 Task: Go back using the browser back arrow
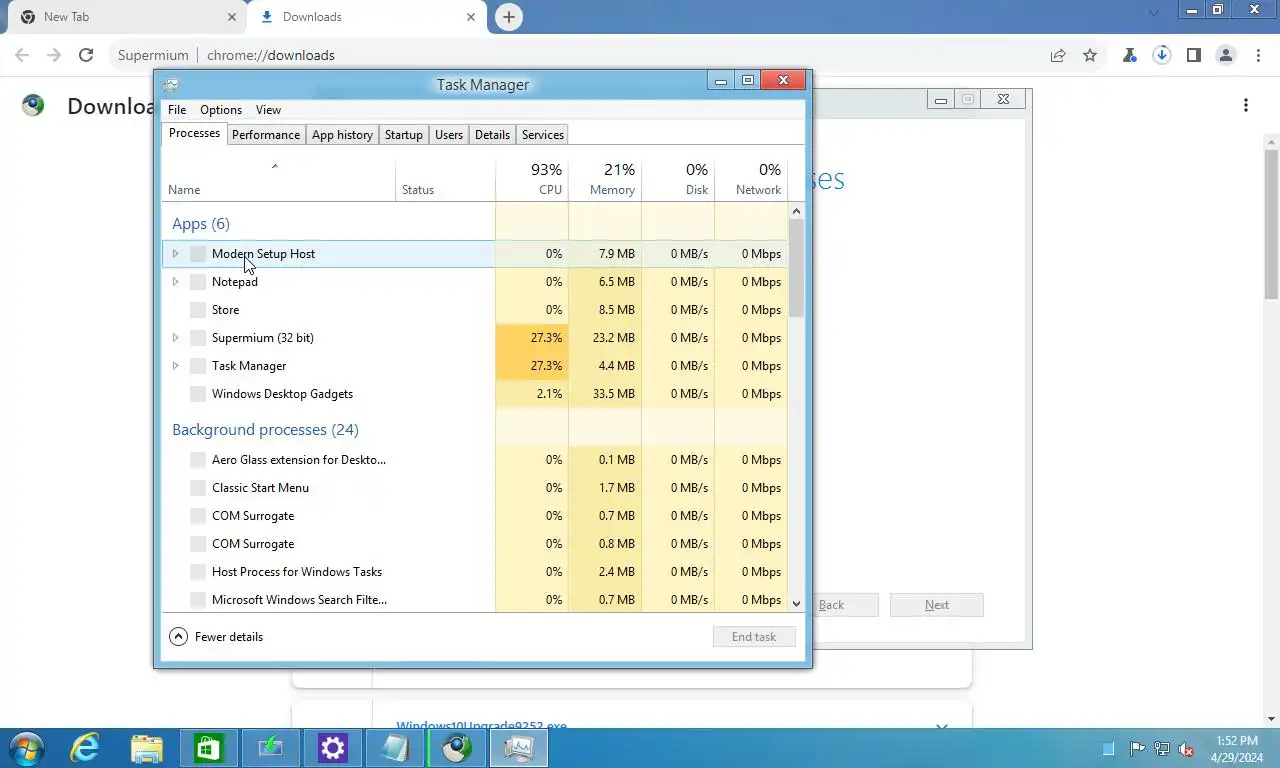click(x=22, y=55)
